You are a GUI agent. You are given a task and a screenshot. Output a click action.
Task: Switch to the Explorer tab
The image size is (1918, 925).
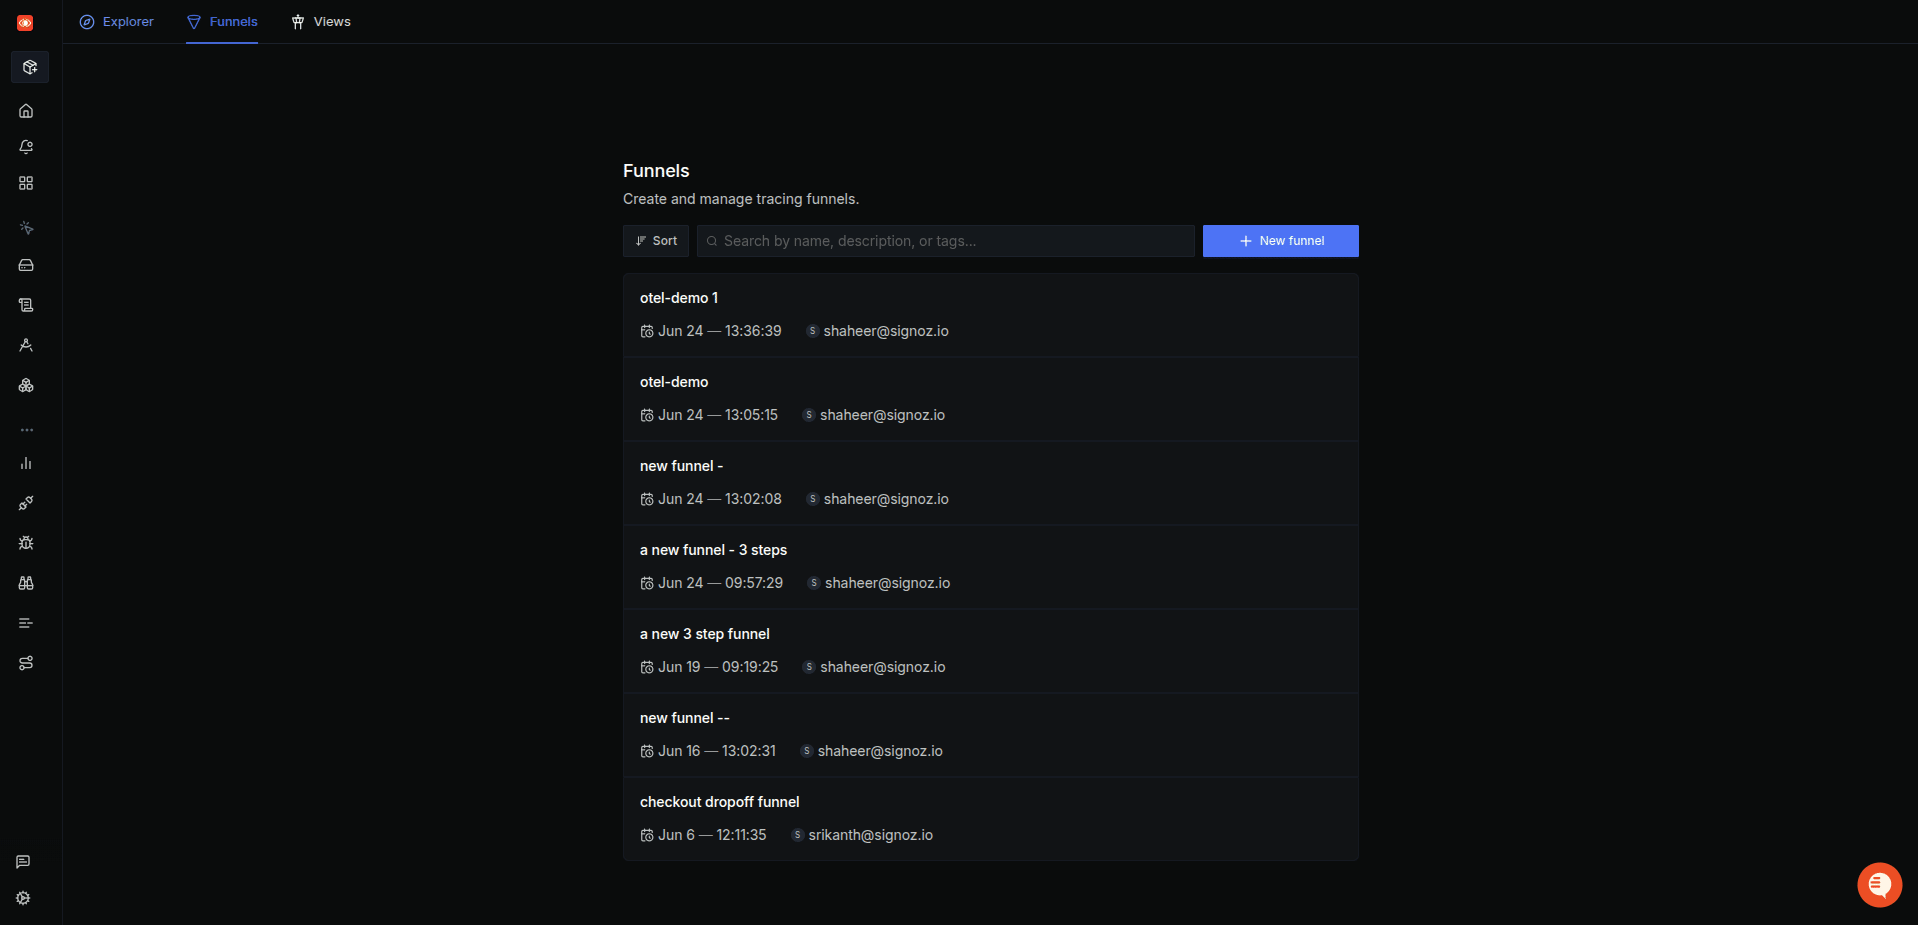[117, 22]
